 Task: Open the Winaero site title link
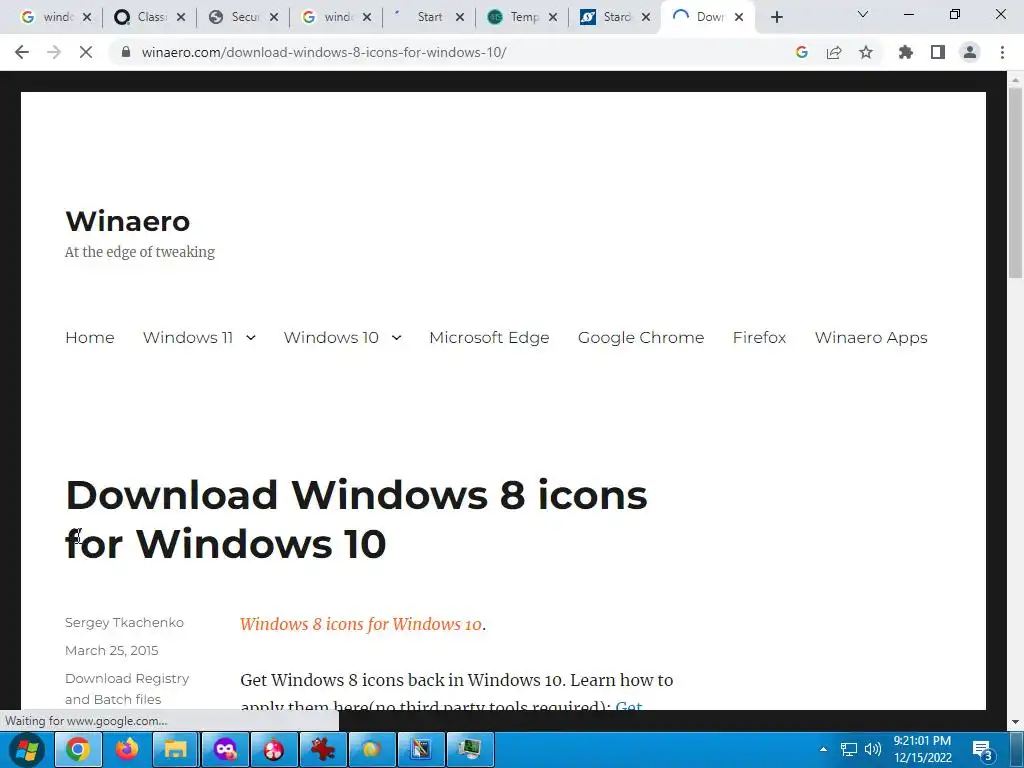tap(127, 221)
